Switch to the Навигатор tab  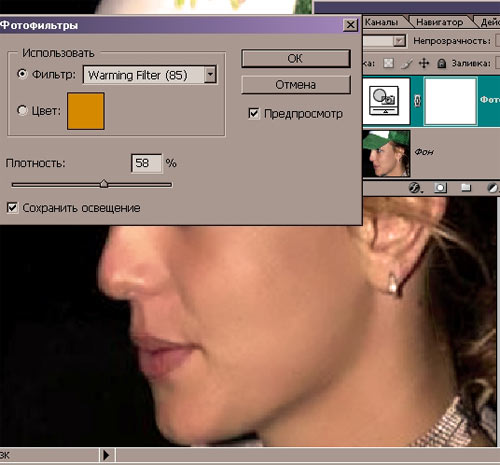tap(440, 22)
